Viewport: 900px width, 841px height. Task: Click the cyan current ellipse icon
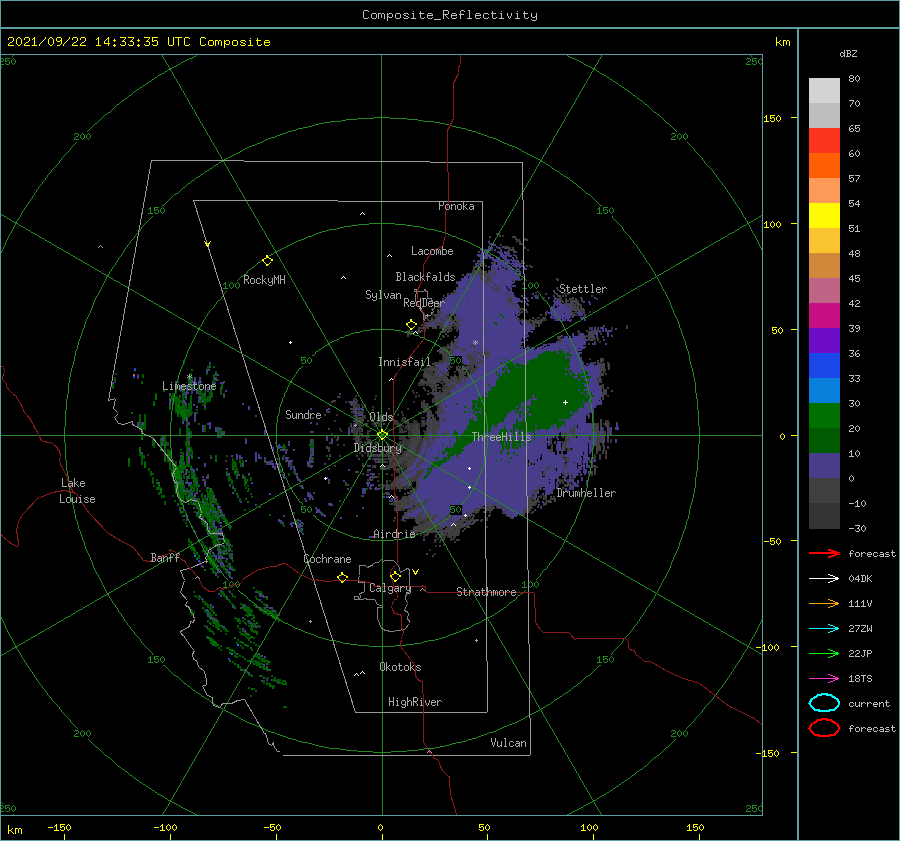coord(824,703)
